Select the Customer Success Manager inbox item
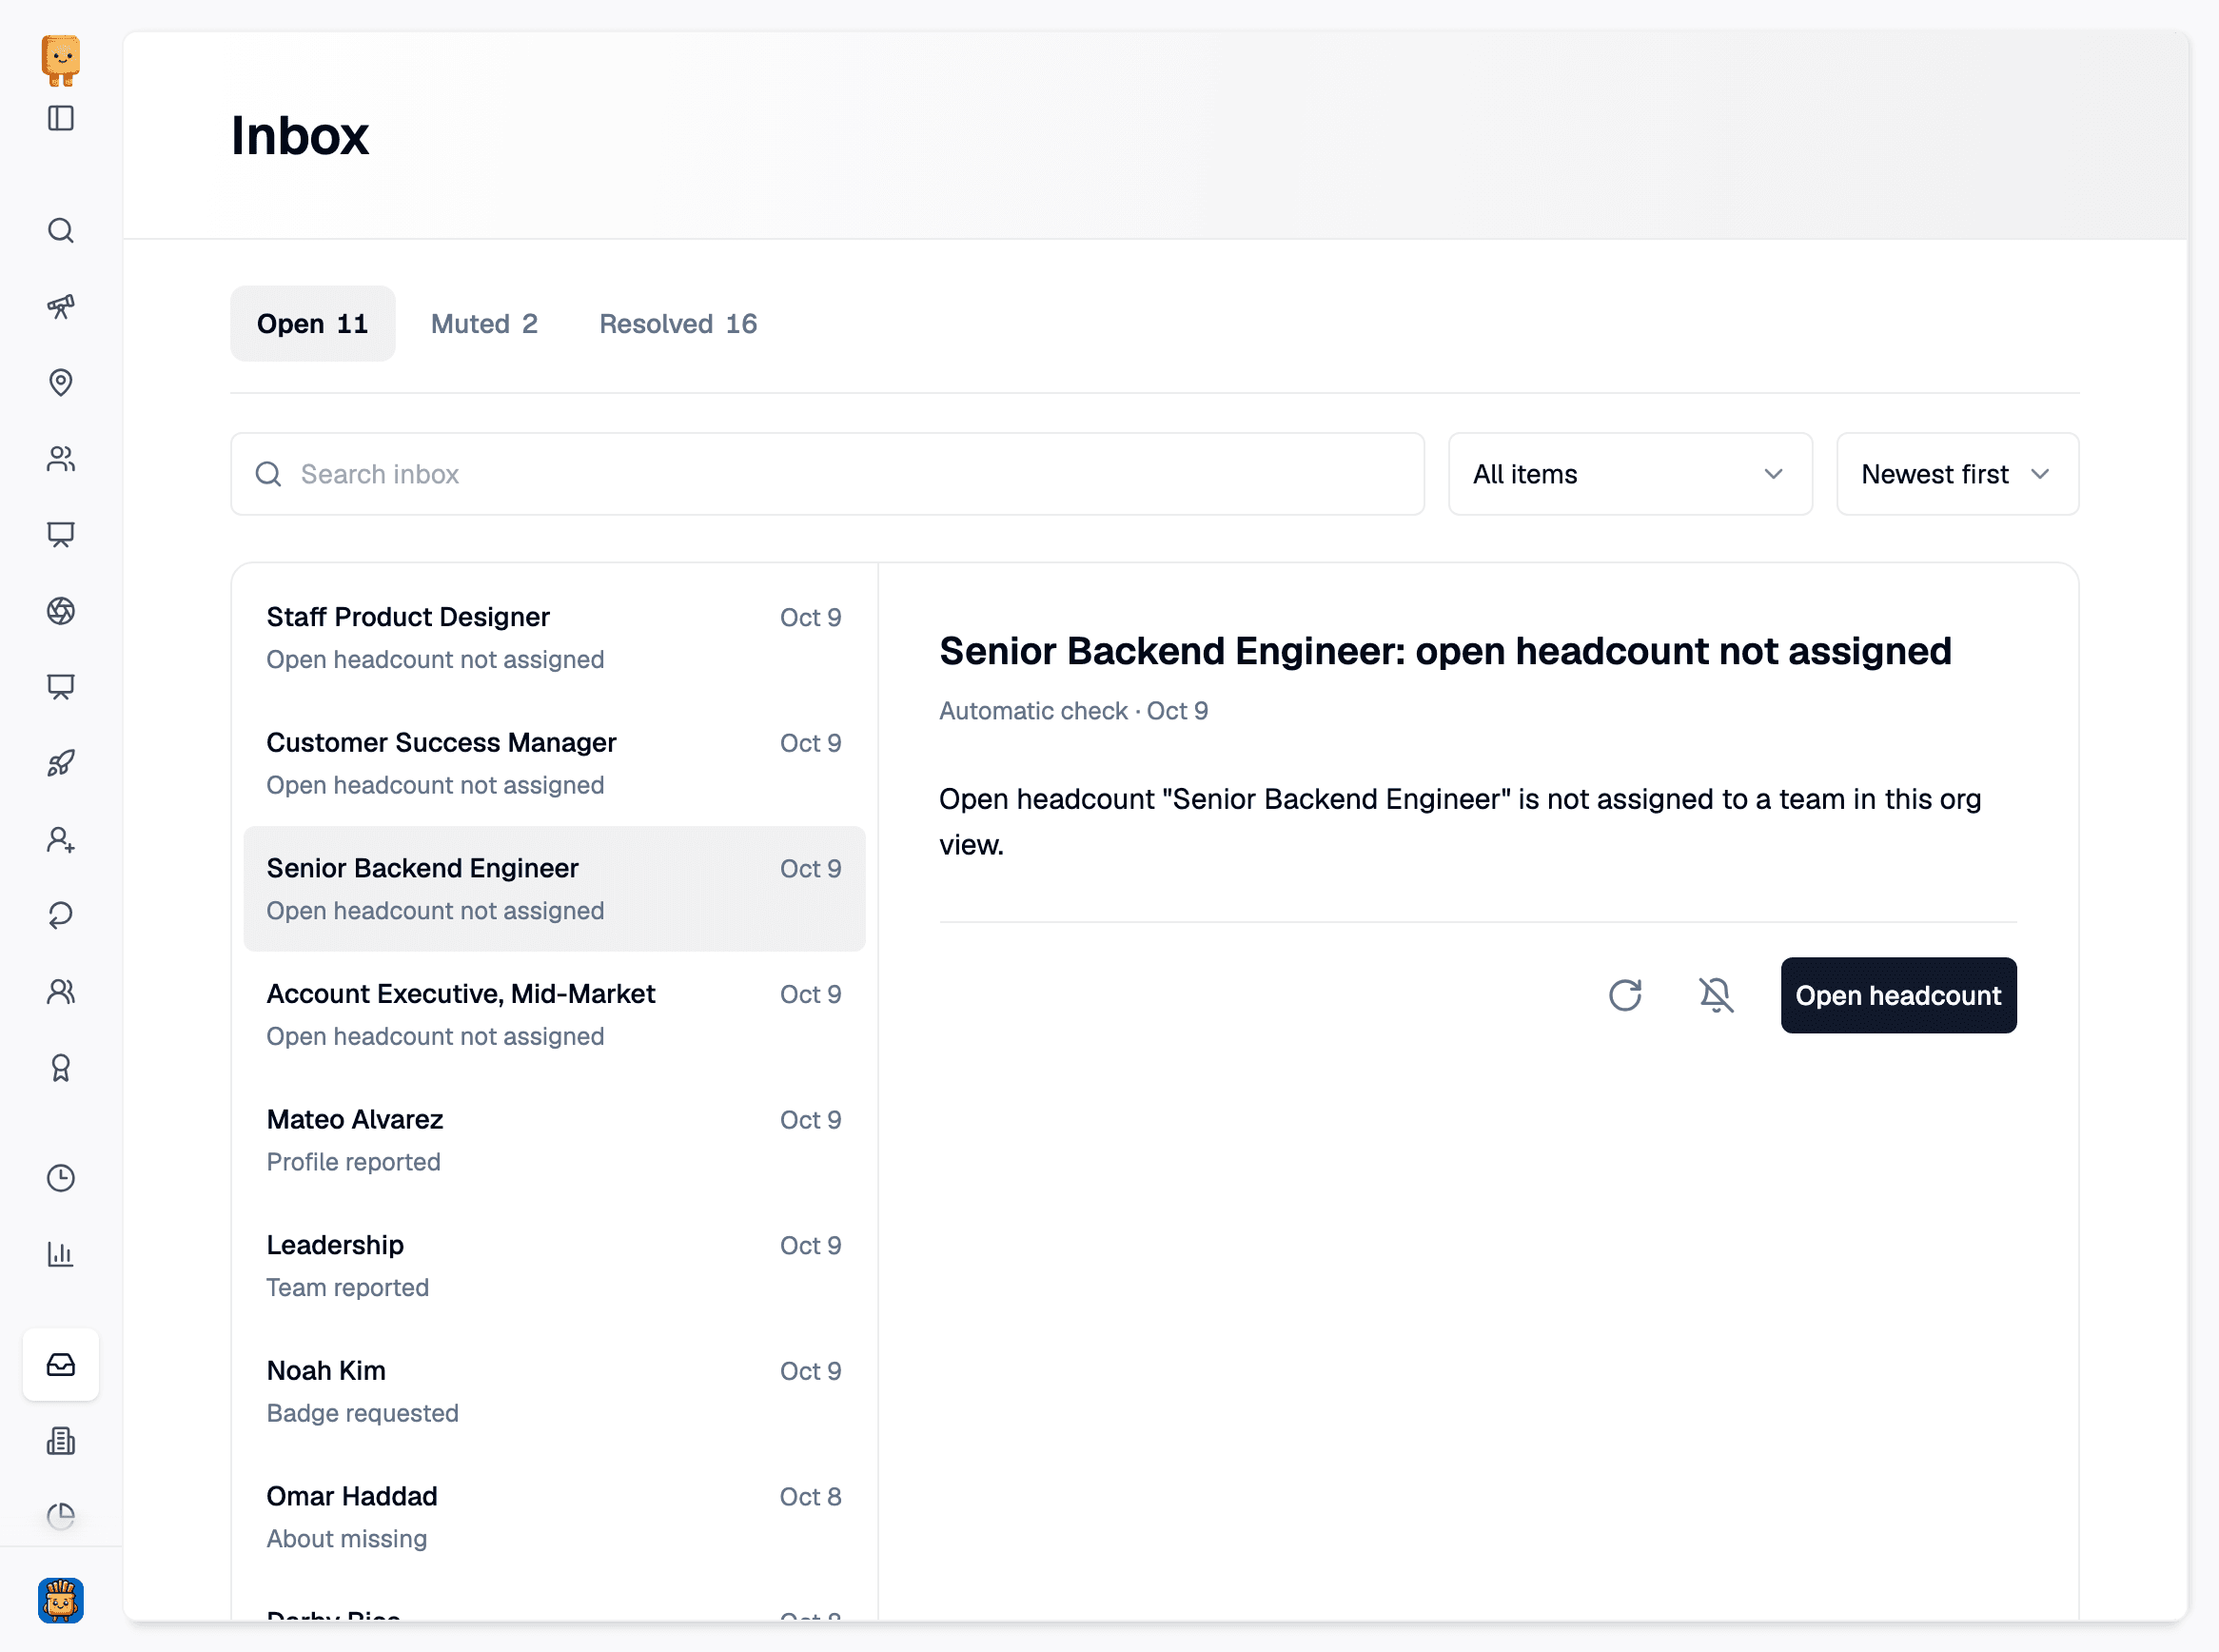Viewport: 2219px width, 1652px height. 554,763
